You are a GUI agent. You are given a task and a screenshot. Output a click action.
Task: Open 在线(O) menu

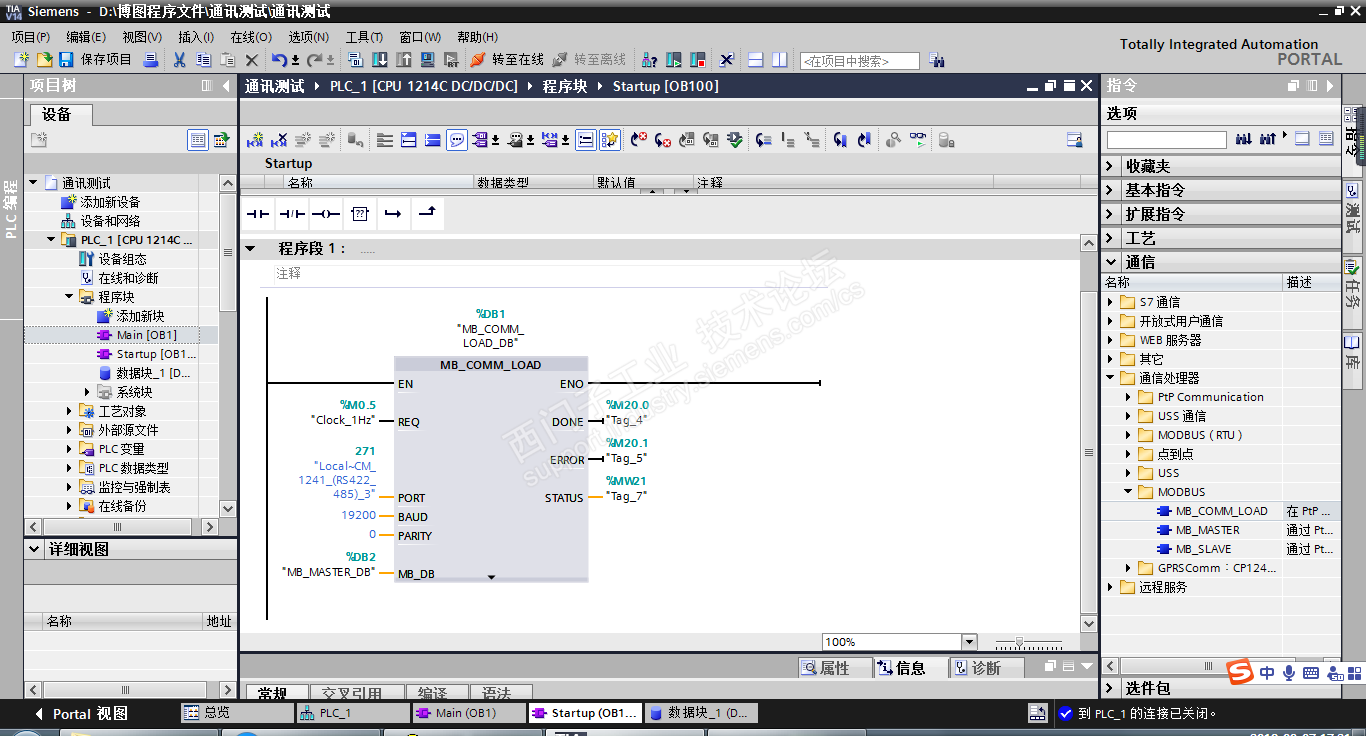251,37
